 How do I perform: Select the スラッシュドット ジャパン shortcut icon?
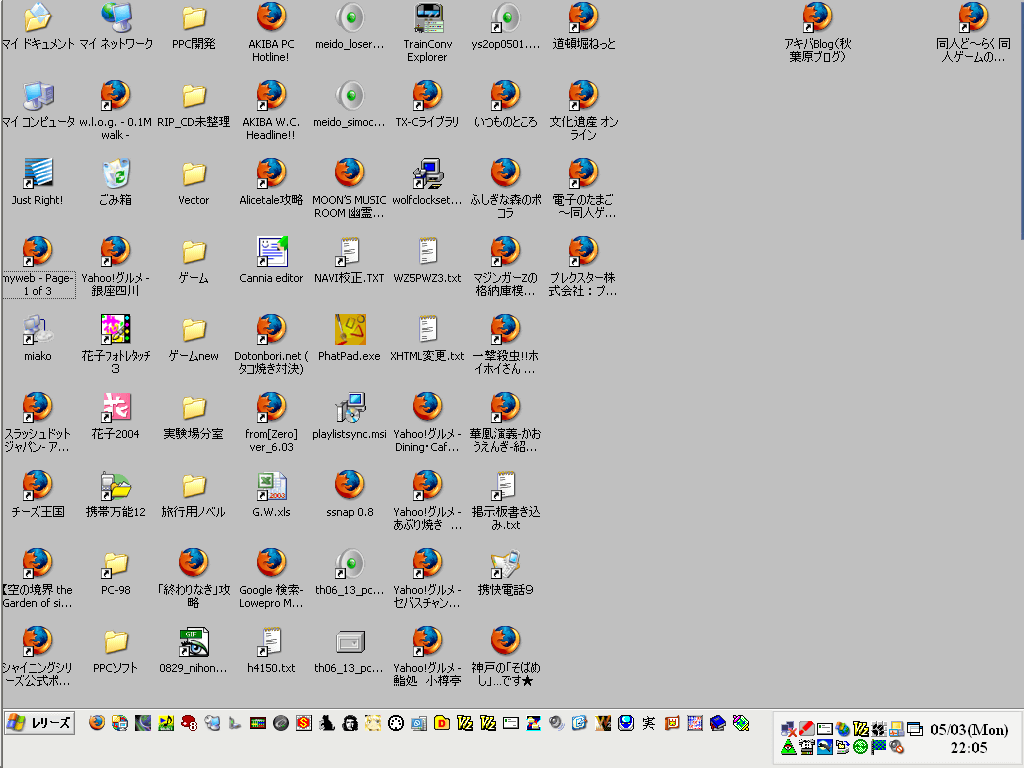[37, 408]
